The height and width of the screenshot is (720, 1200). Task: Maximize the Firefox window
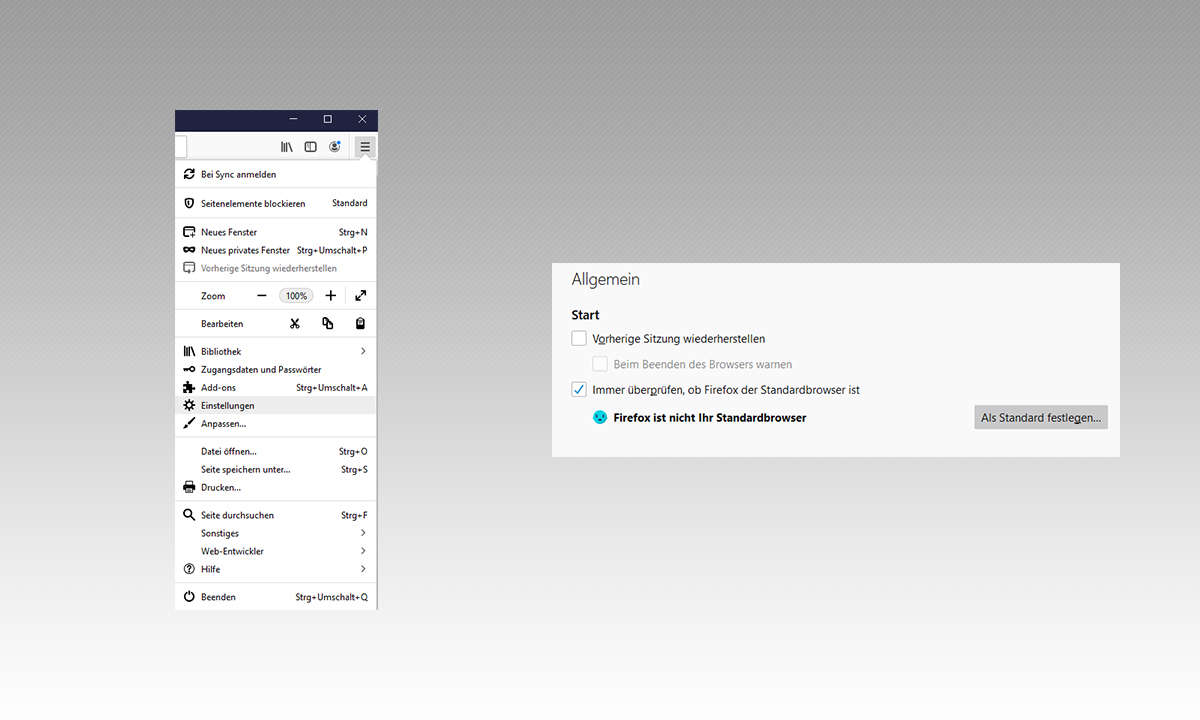tap(327, 119)
